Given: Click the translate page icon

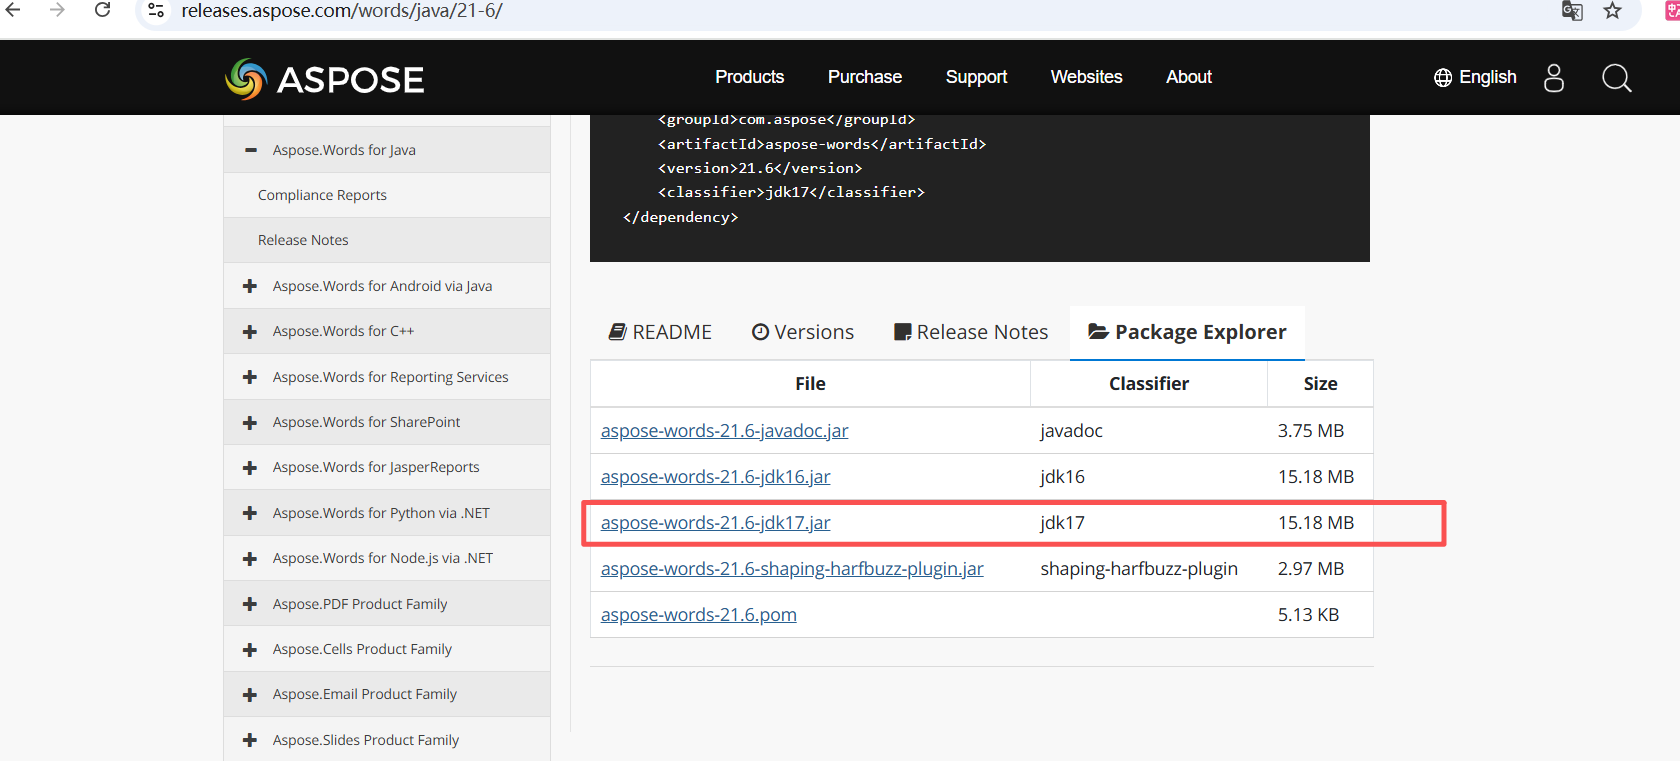Looking at the screenshot, I should tap(1572, 11).
